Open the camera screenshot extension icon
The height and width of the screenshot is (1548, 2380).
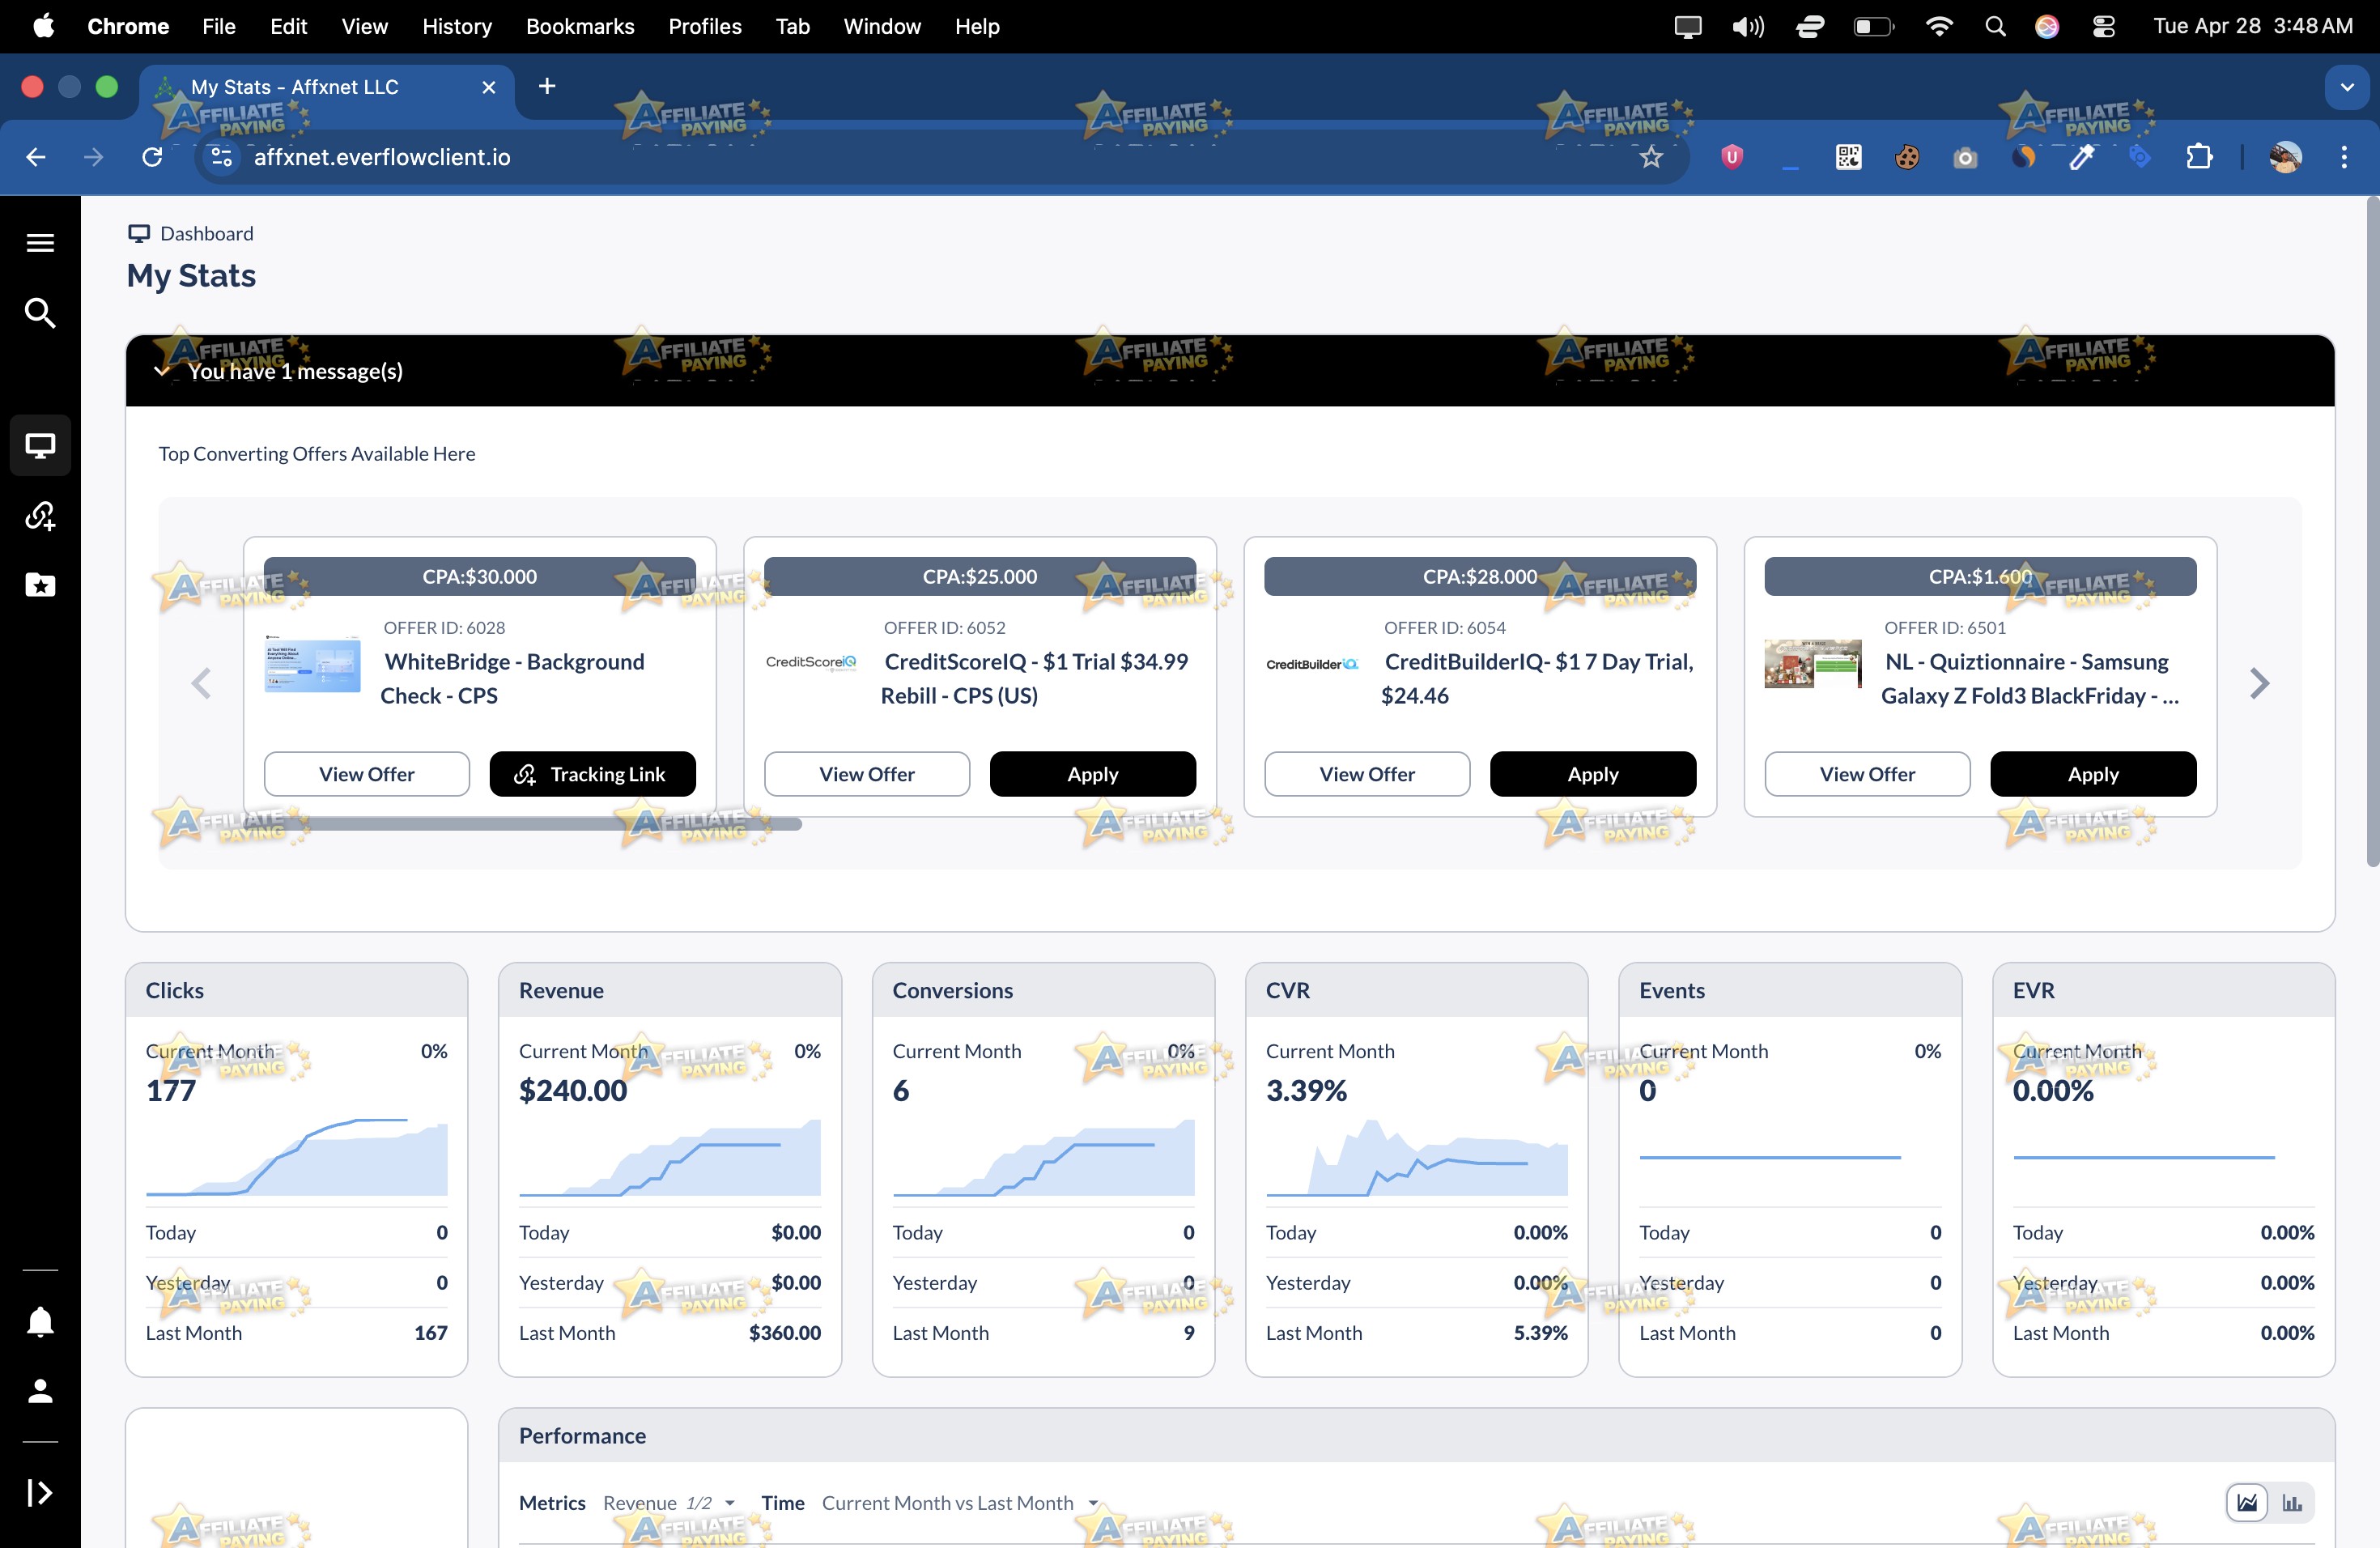[x=1965, y=157]
